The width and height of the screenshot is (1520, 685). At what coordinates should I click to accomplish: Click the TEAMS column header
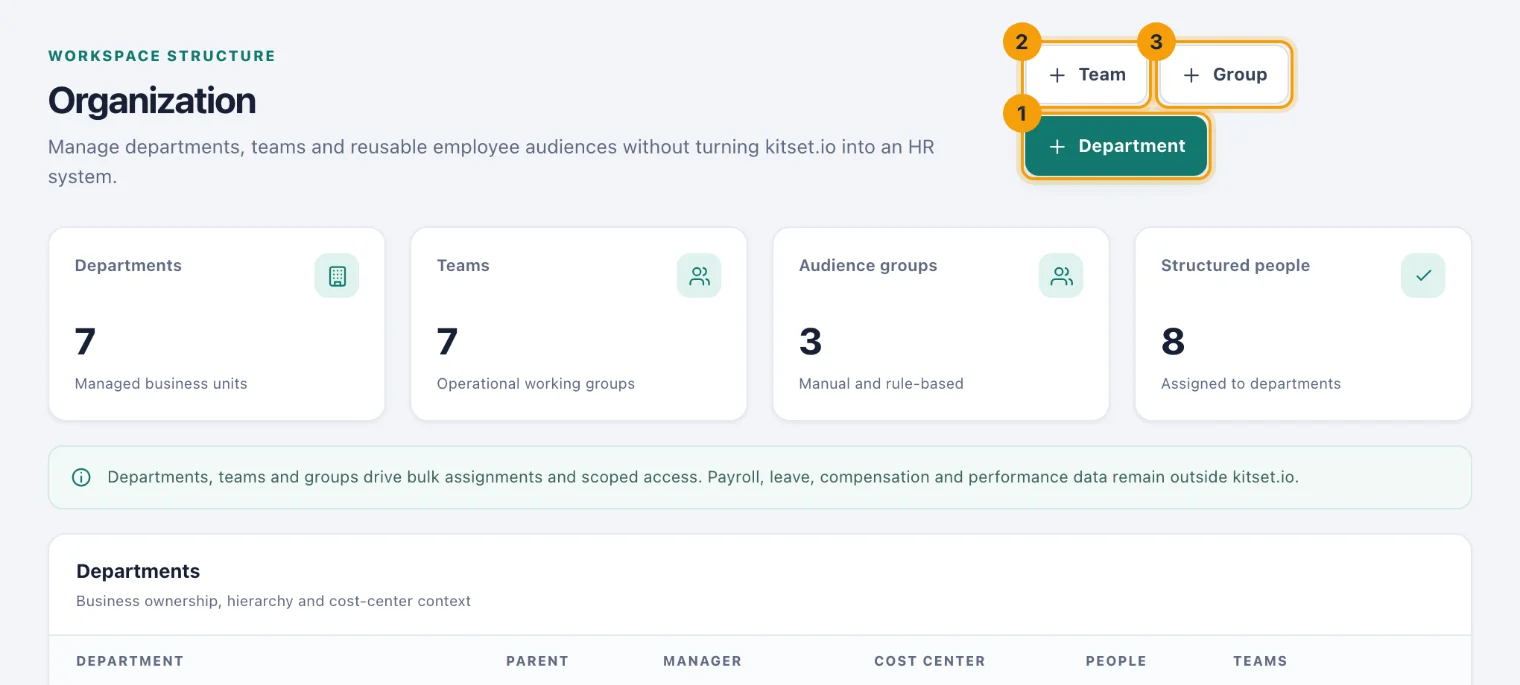point(1260,661)
